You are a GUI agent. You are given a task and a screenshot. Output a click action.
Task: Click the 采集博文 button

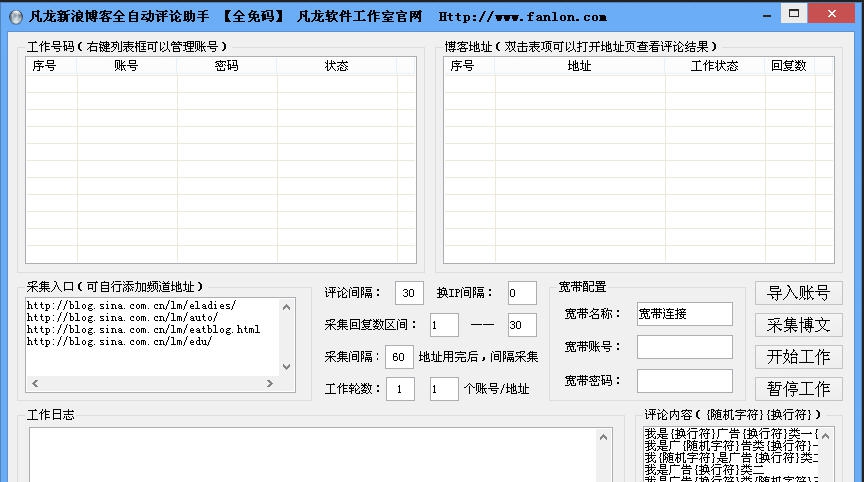tap(798, 325)
